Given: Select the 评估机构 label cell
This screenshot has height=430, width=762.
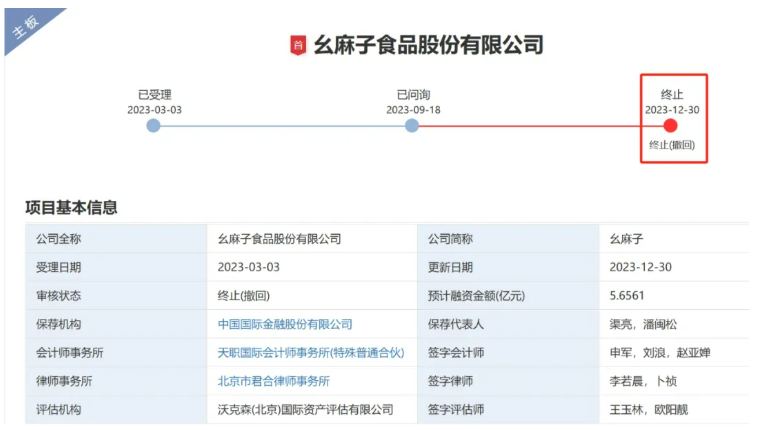Looking at the screenshot, I should pyautogui.click(x=116, y=410).
